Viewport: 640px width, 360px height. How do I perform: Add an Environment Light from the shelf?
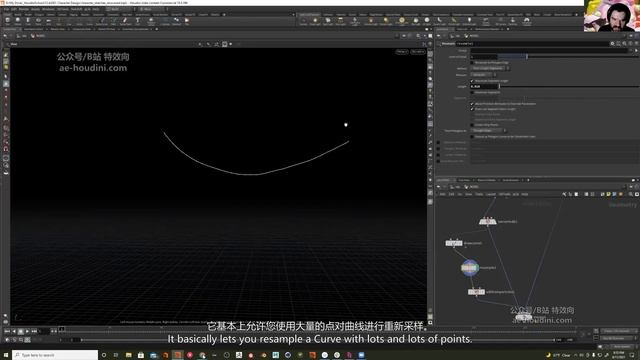pyautogui.click(x=402, y=21)
